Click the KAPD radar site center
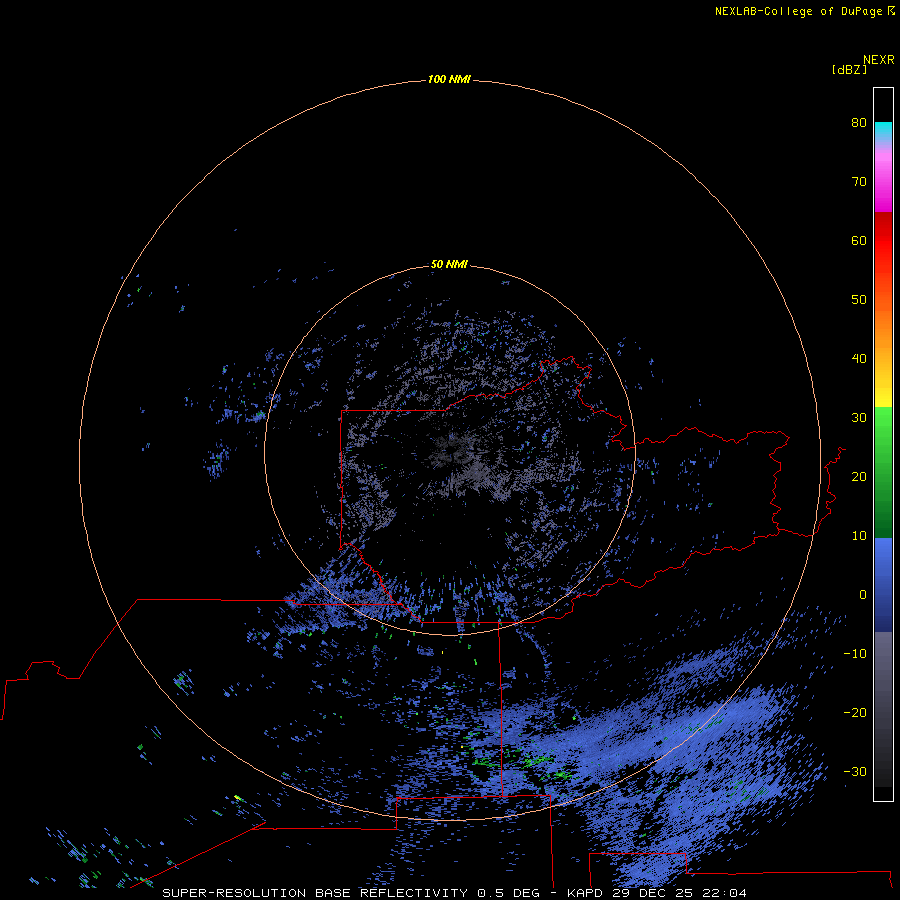Screen dimensions: 900x900 [x=451, y=451]
